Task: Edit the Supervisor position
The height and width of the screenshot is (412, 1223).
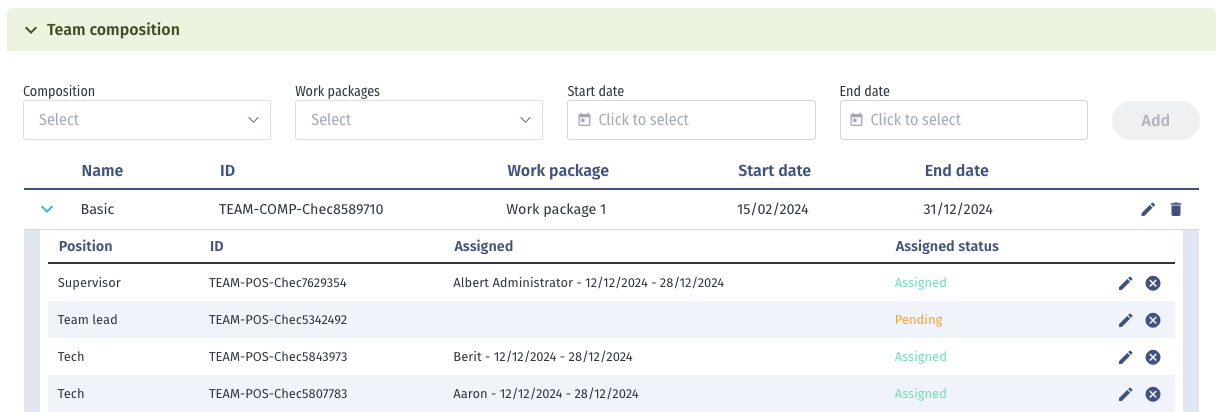Action: pyautogui.click(x=1125, y=283)
